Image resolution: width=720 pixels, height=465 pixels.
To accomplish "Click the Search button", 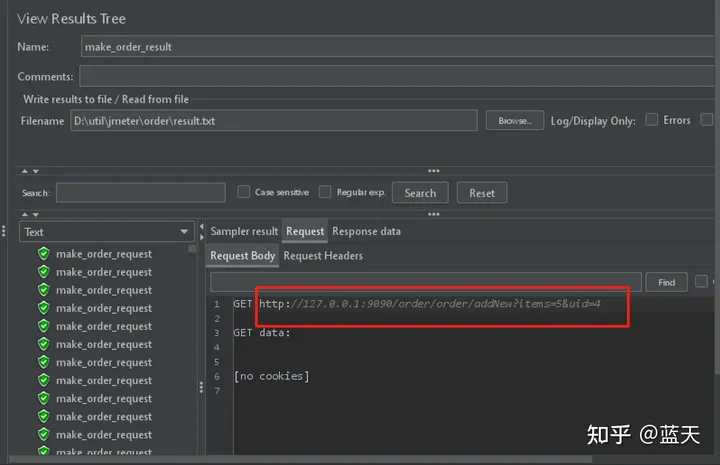I will coord(420,193).
